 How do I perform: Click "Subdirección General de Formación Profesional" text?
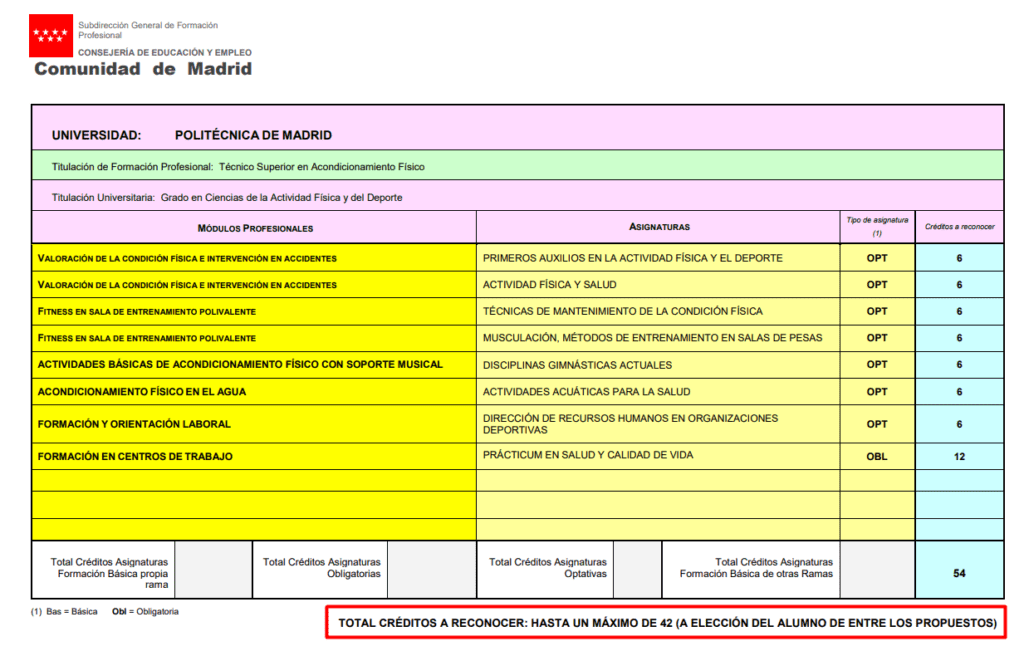[x=148, y=30]
